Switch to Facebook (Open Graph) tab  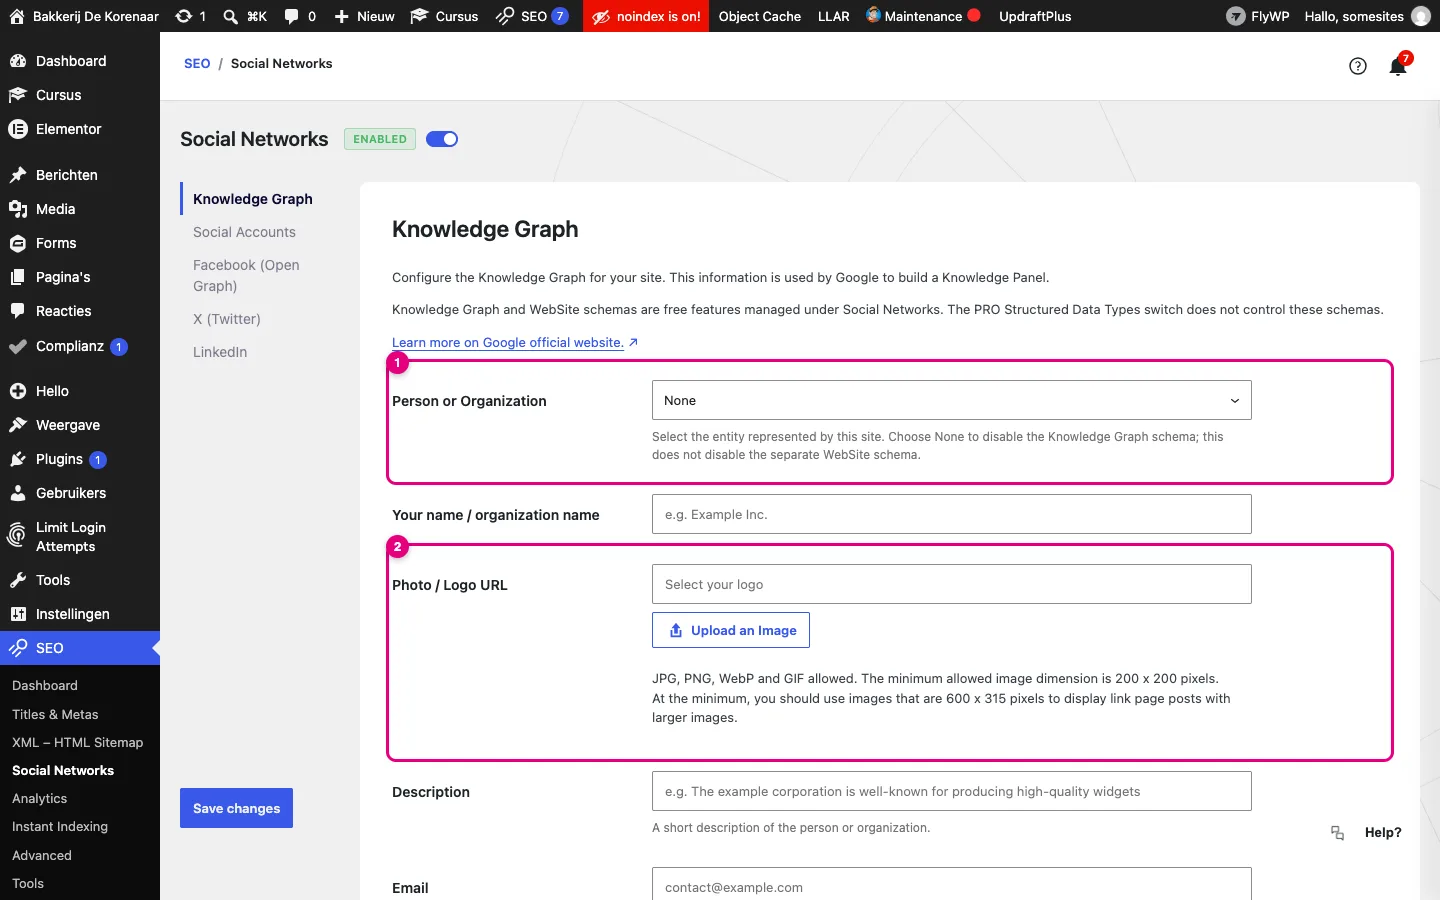point(246,275)
